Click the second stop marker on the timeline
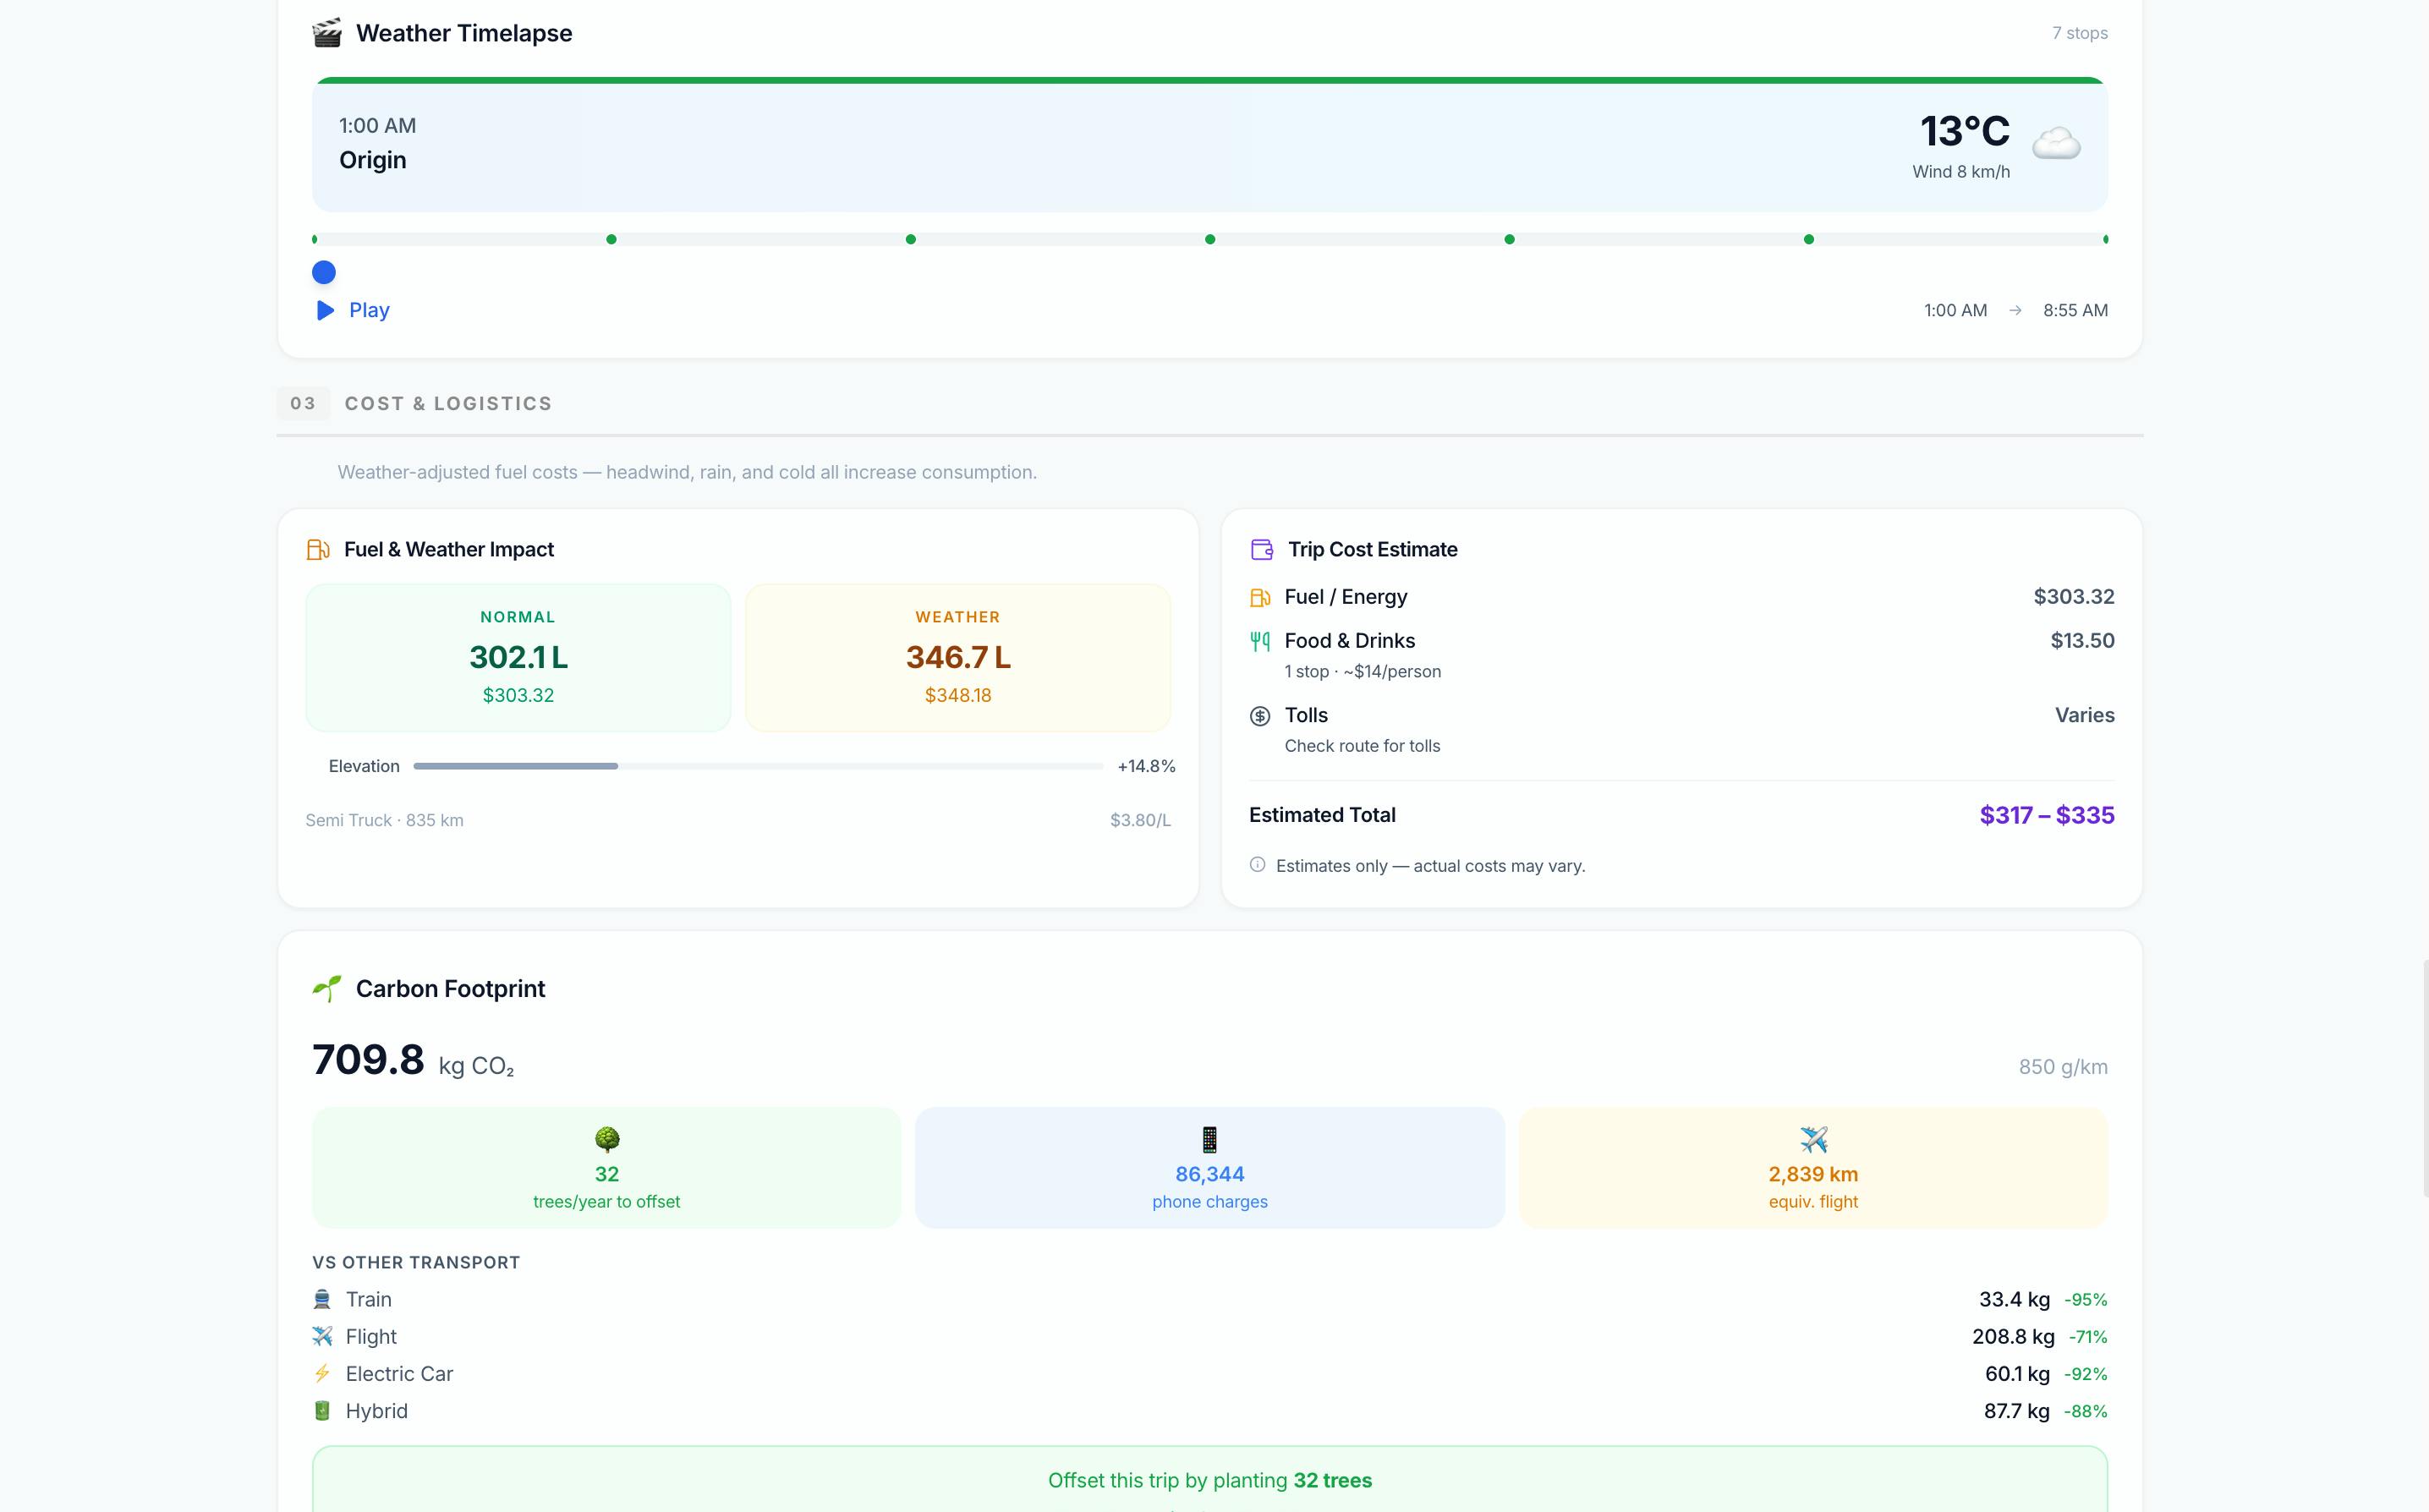2429x1512 pixels. [611, 239]
